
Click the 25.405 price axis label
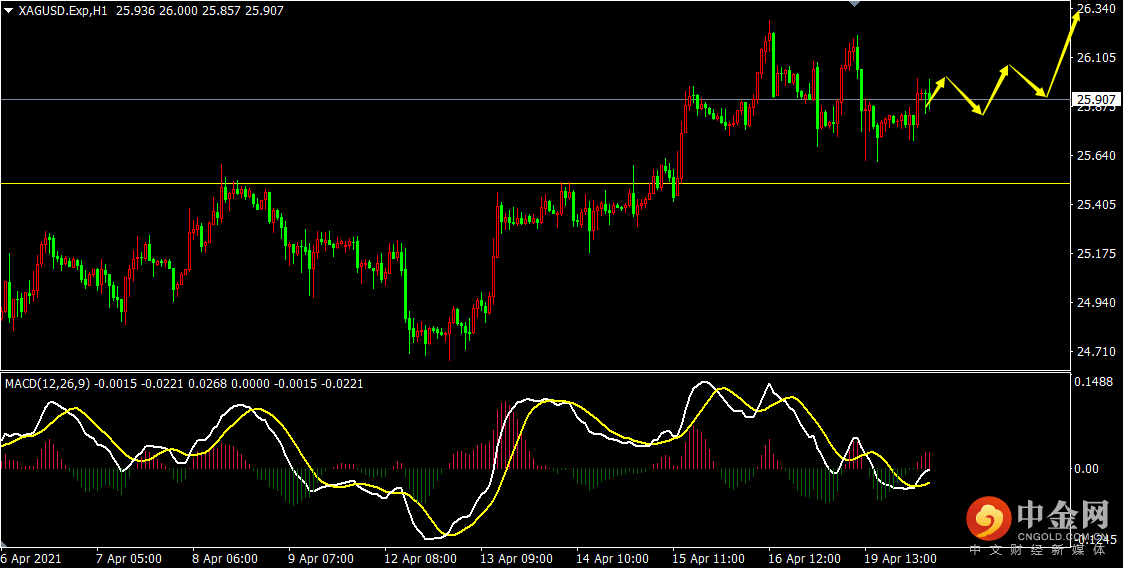(x=1097, y=206)
